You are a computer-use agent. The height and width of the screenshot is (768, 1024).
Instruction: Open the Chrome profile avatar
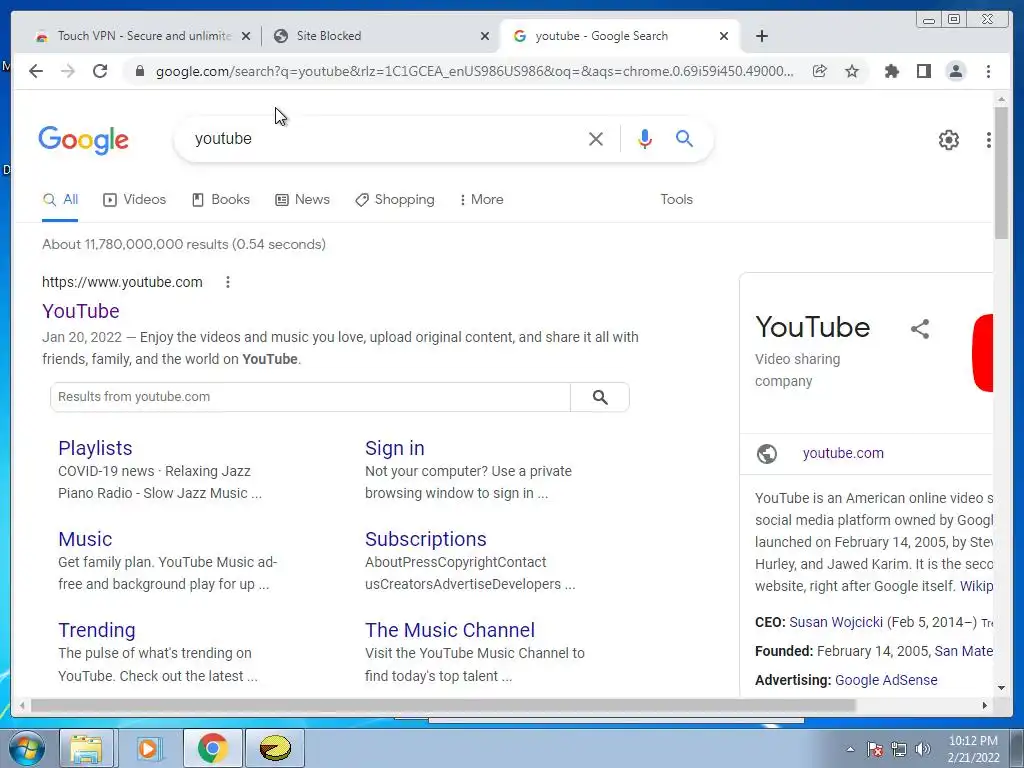coord(955,71)
